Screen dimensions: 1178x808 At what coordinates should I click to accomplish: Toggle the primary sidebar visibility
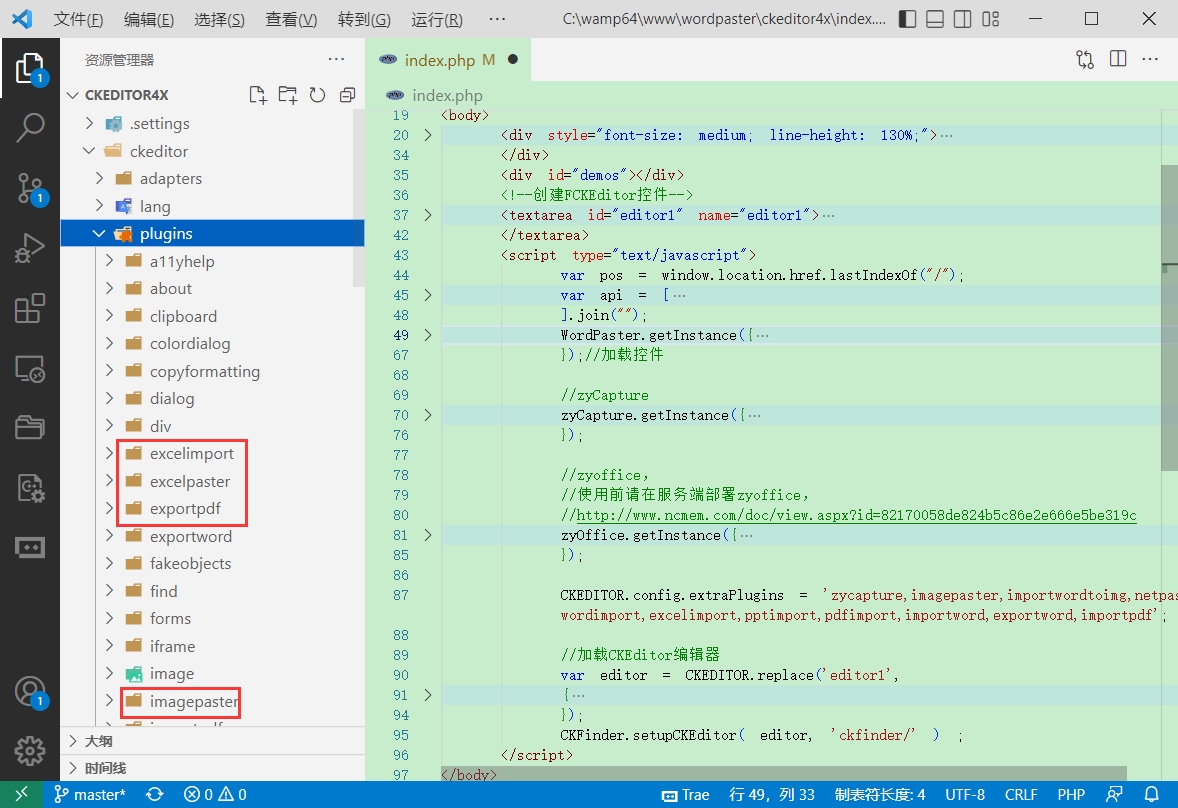(x=906, y=20)
